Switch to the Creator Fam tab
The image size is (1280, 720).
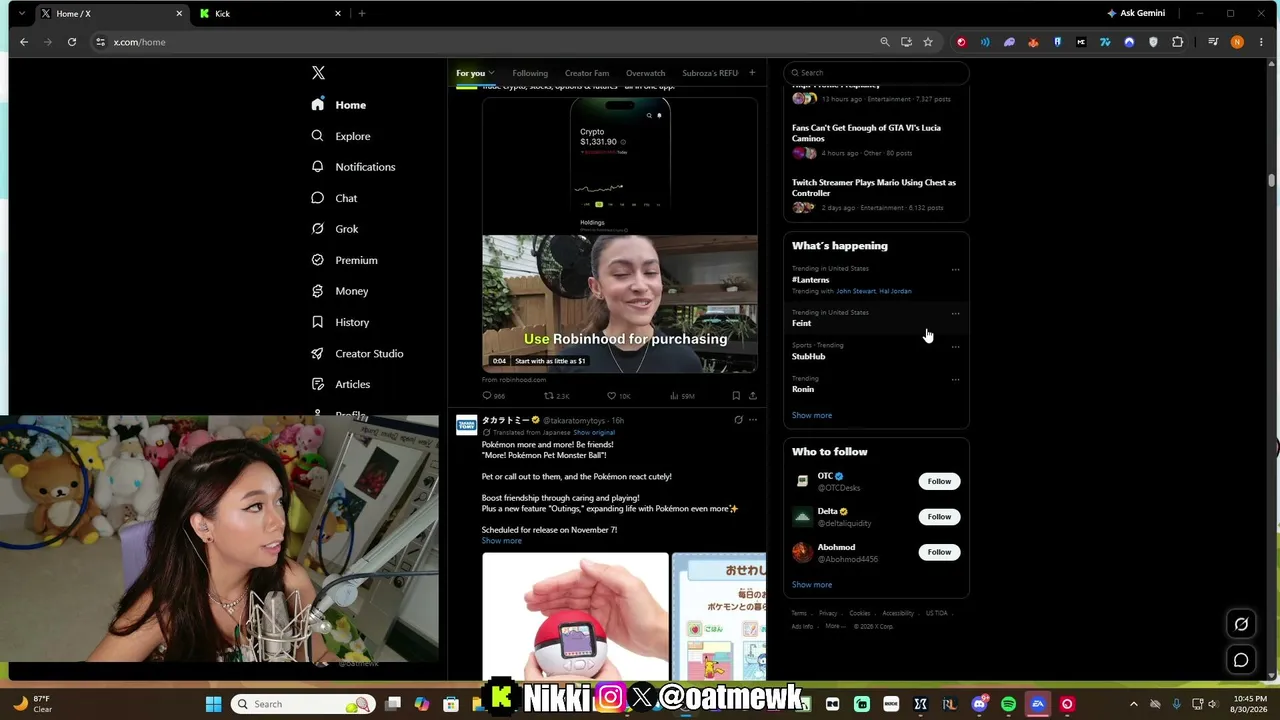[x=586, y=73]
